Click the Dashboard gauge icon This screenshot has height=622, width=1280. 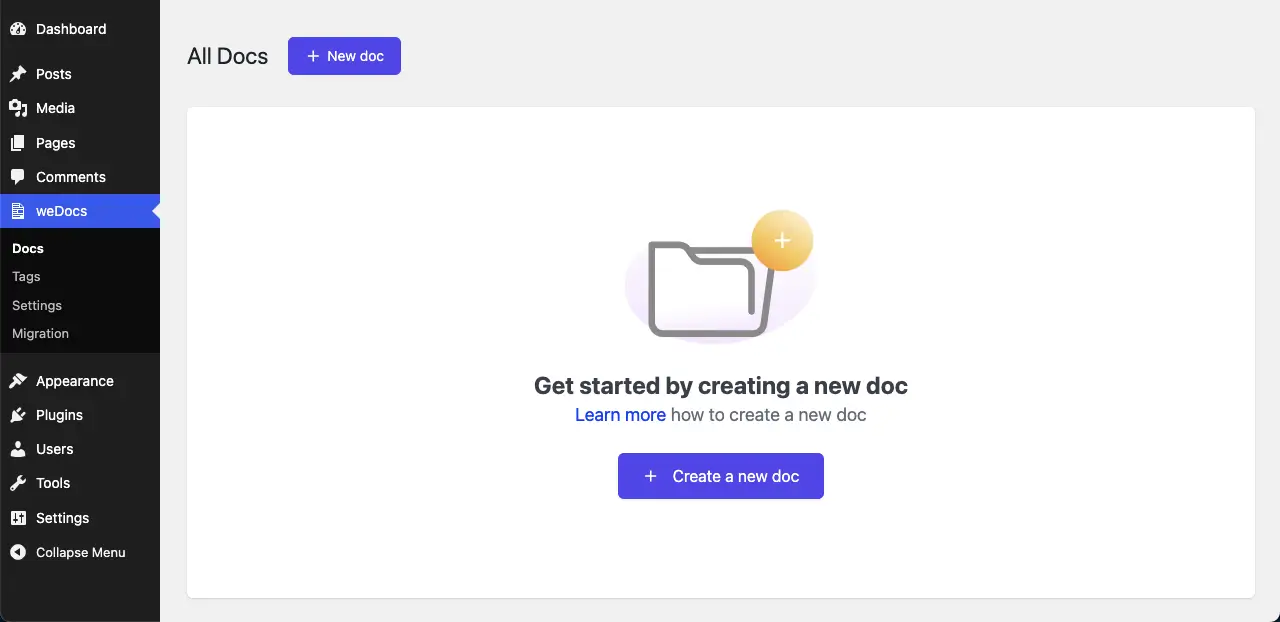18,29
